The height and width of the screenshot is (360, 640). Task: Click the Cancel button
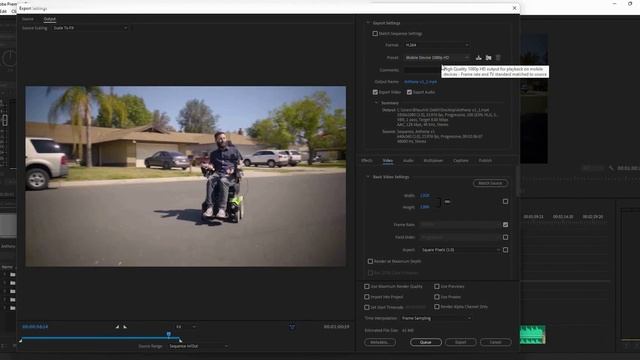click(496, 342)
